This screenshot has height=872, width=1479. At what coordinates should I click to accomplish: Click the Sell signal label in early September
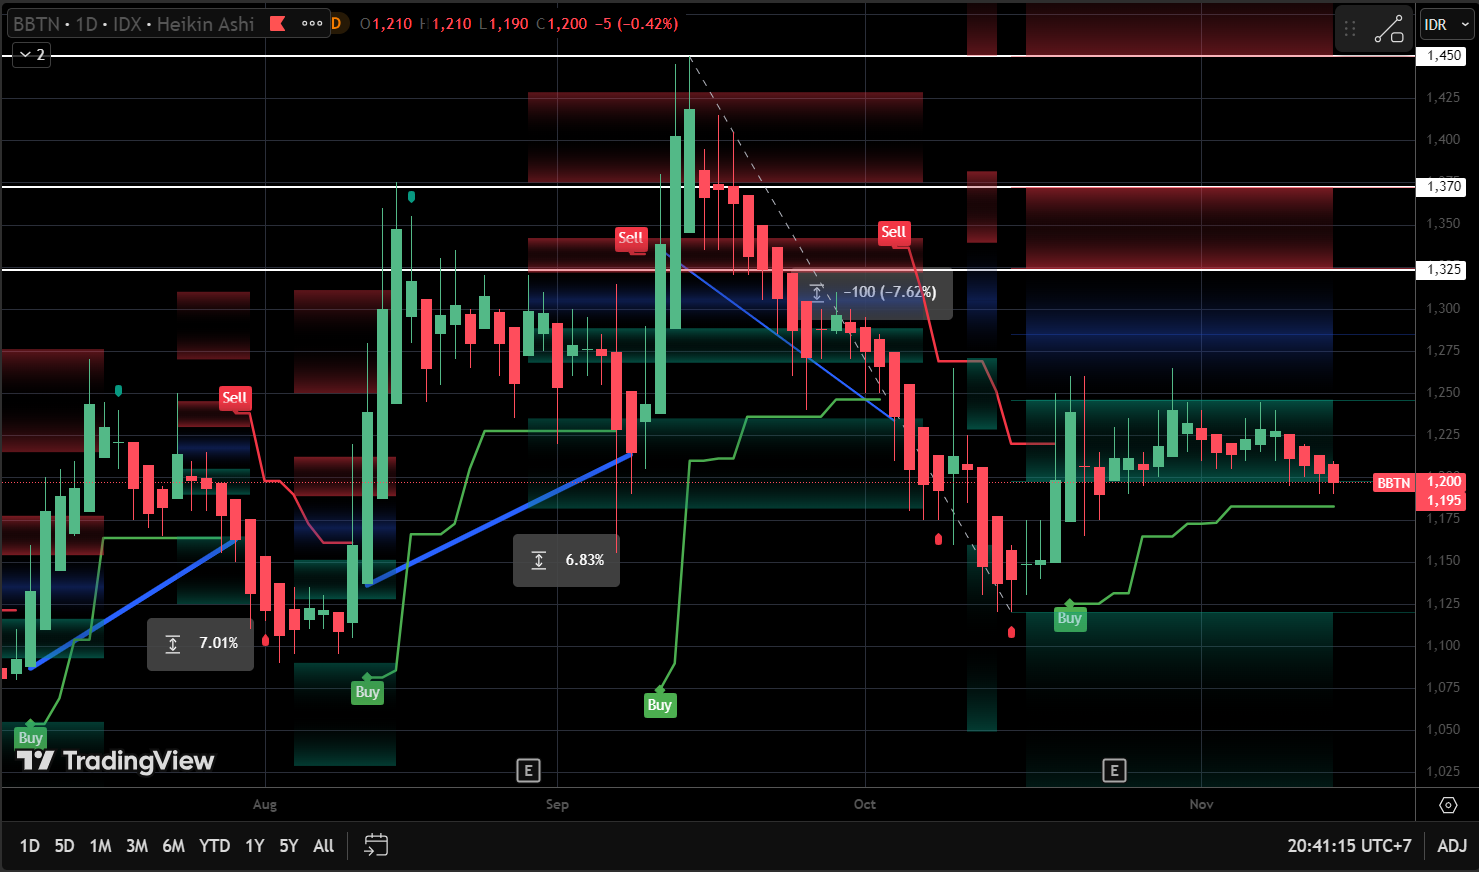(x=631, y=238)
